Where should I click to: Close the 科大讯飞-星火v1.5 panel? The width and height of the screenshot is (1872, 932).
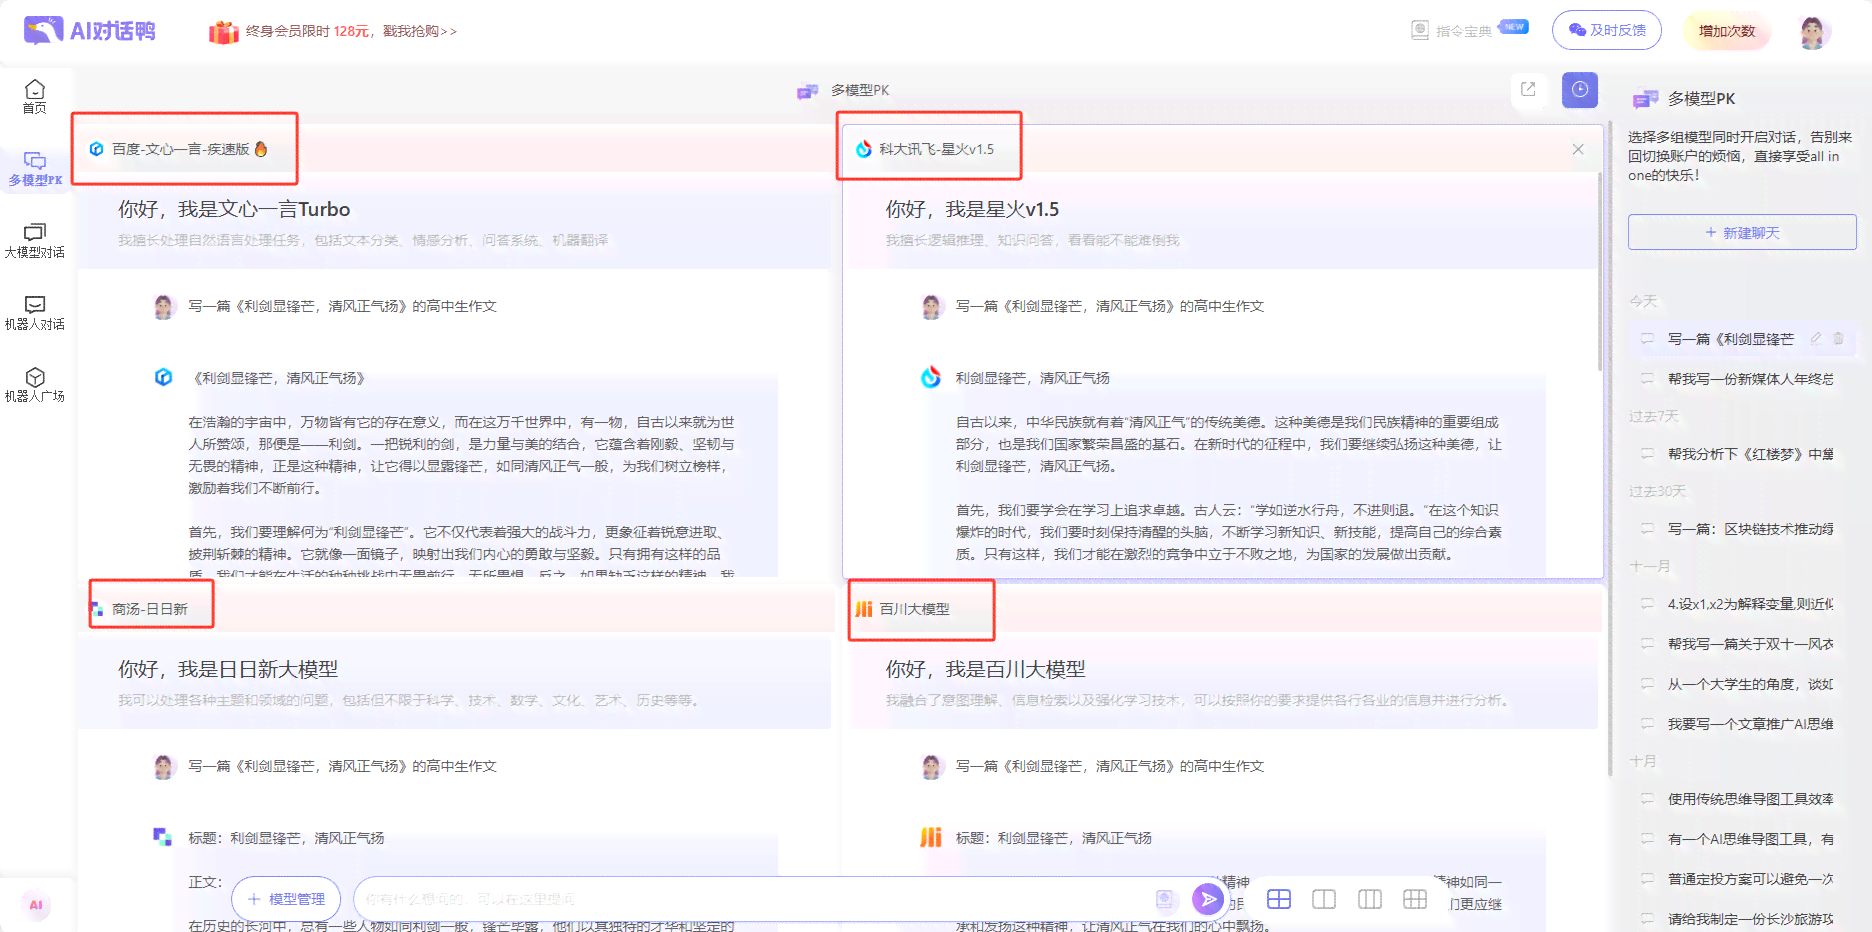pos(1578,149)
